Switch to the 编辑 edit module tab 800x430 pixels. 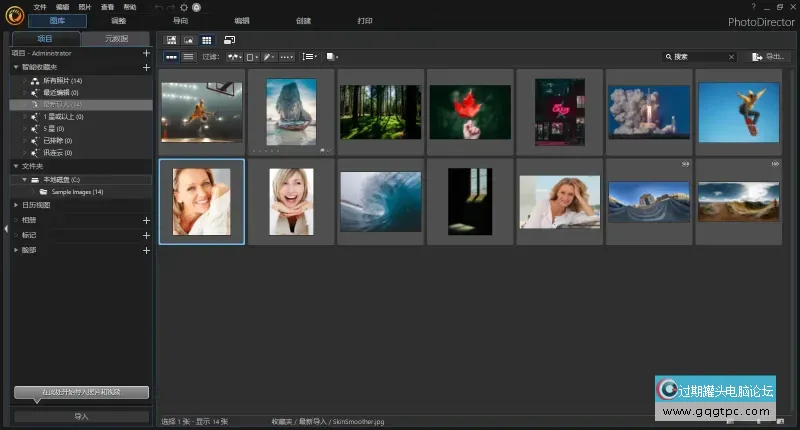[242, 21]
